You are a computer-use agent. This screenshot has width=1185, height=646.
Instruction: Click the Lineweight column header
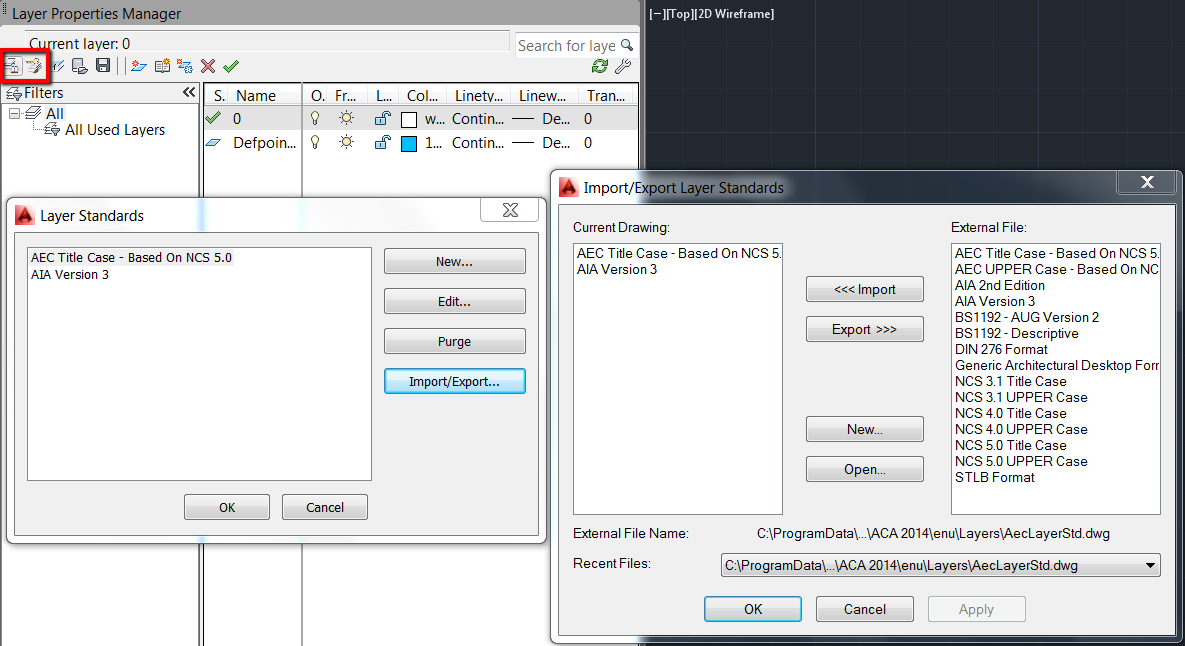(x=542, y=95)
